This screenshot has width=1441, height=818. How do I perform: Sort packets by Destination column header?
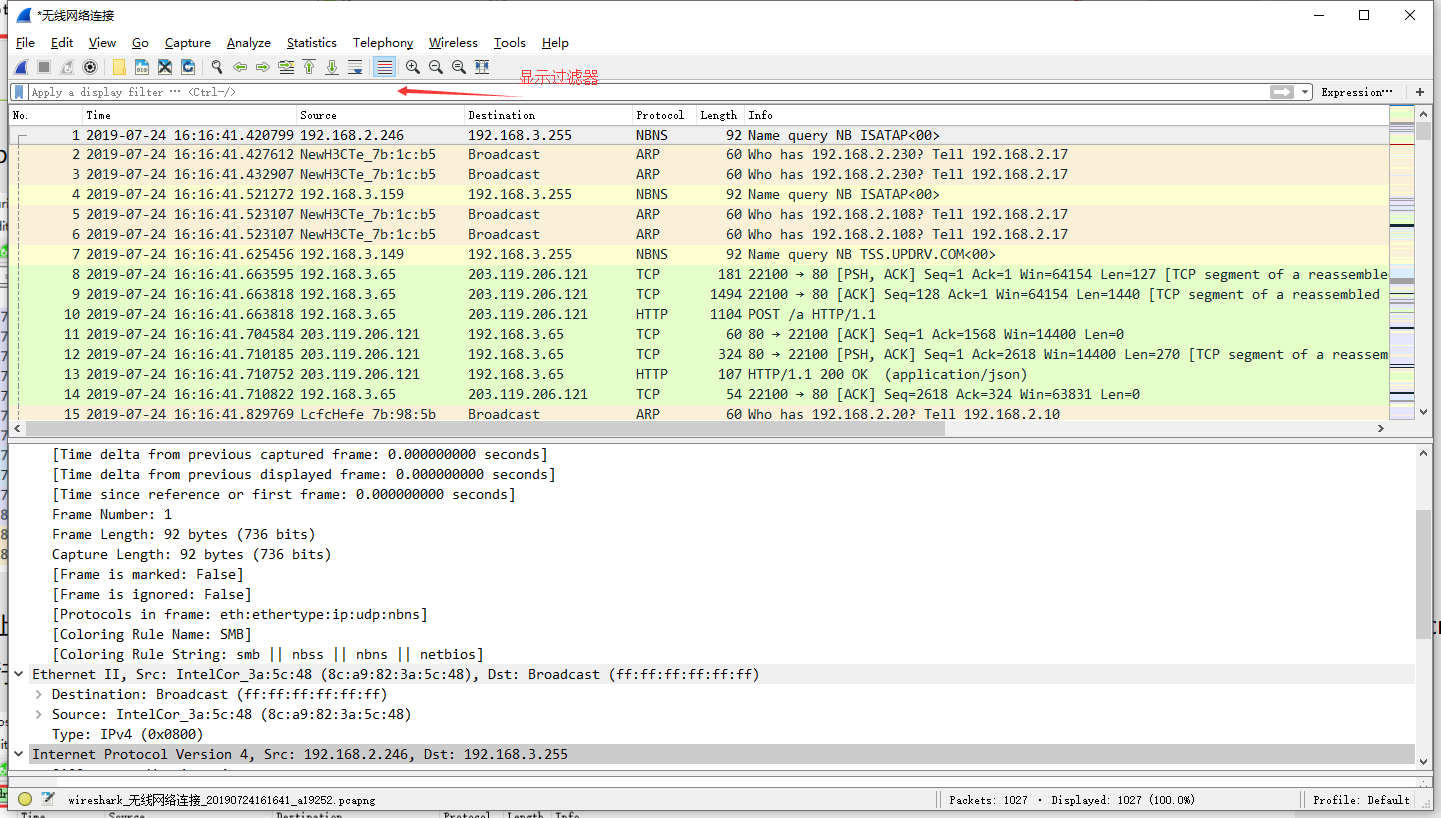point(549,115)
